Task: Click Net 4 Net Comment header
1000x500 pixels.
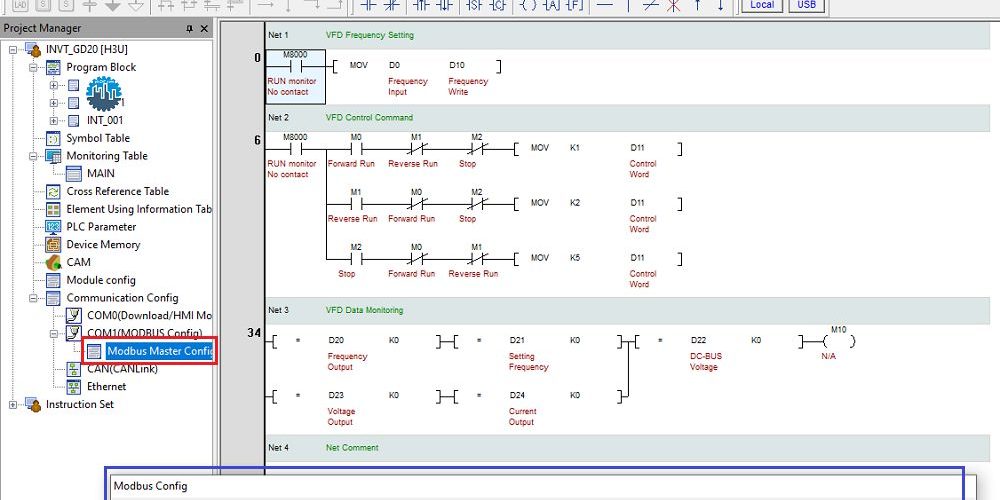Action: (x=628, y=448)
